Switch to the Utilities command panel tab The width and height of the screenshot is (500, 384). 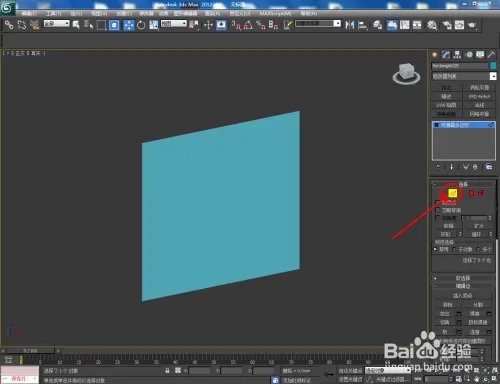pos(491,55)
